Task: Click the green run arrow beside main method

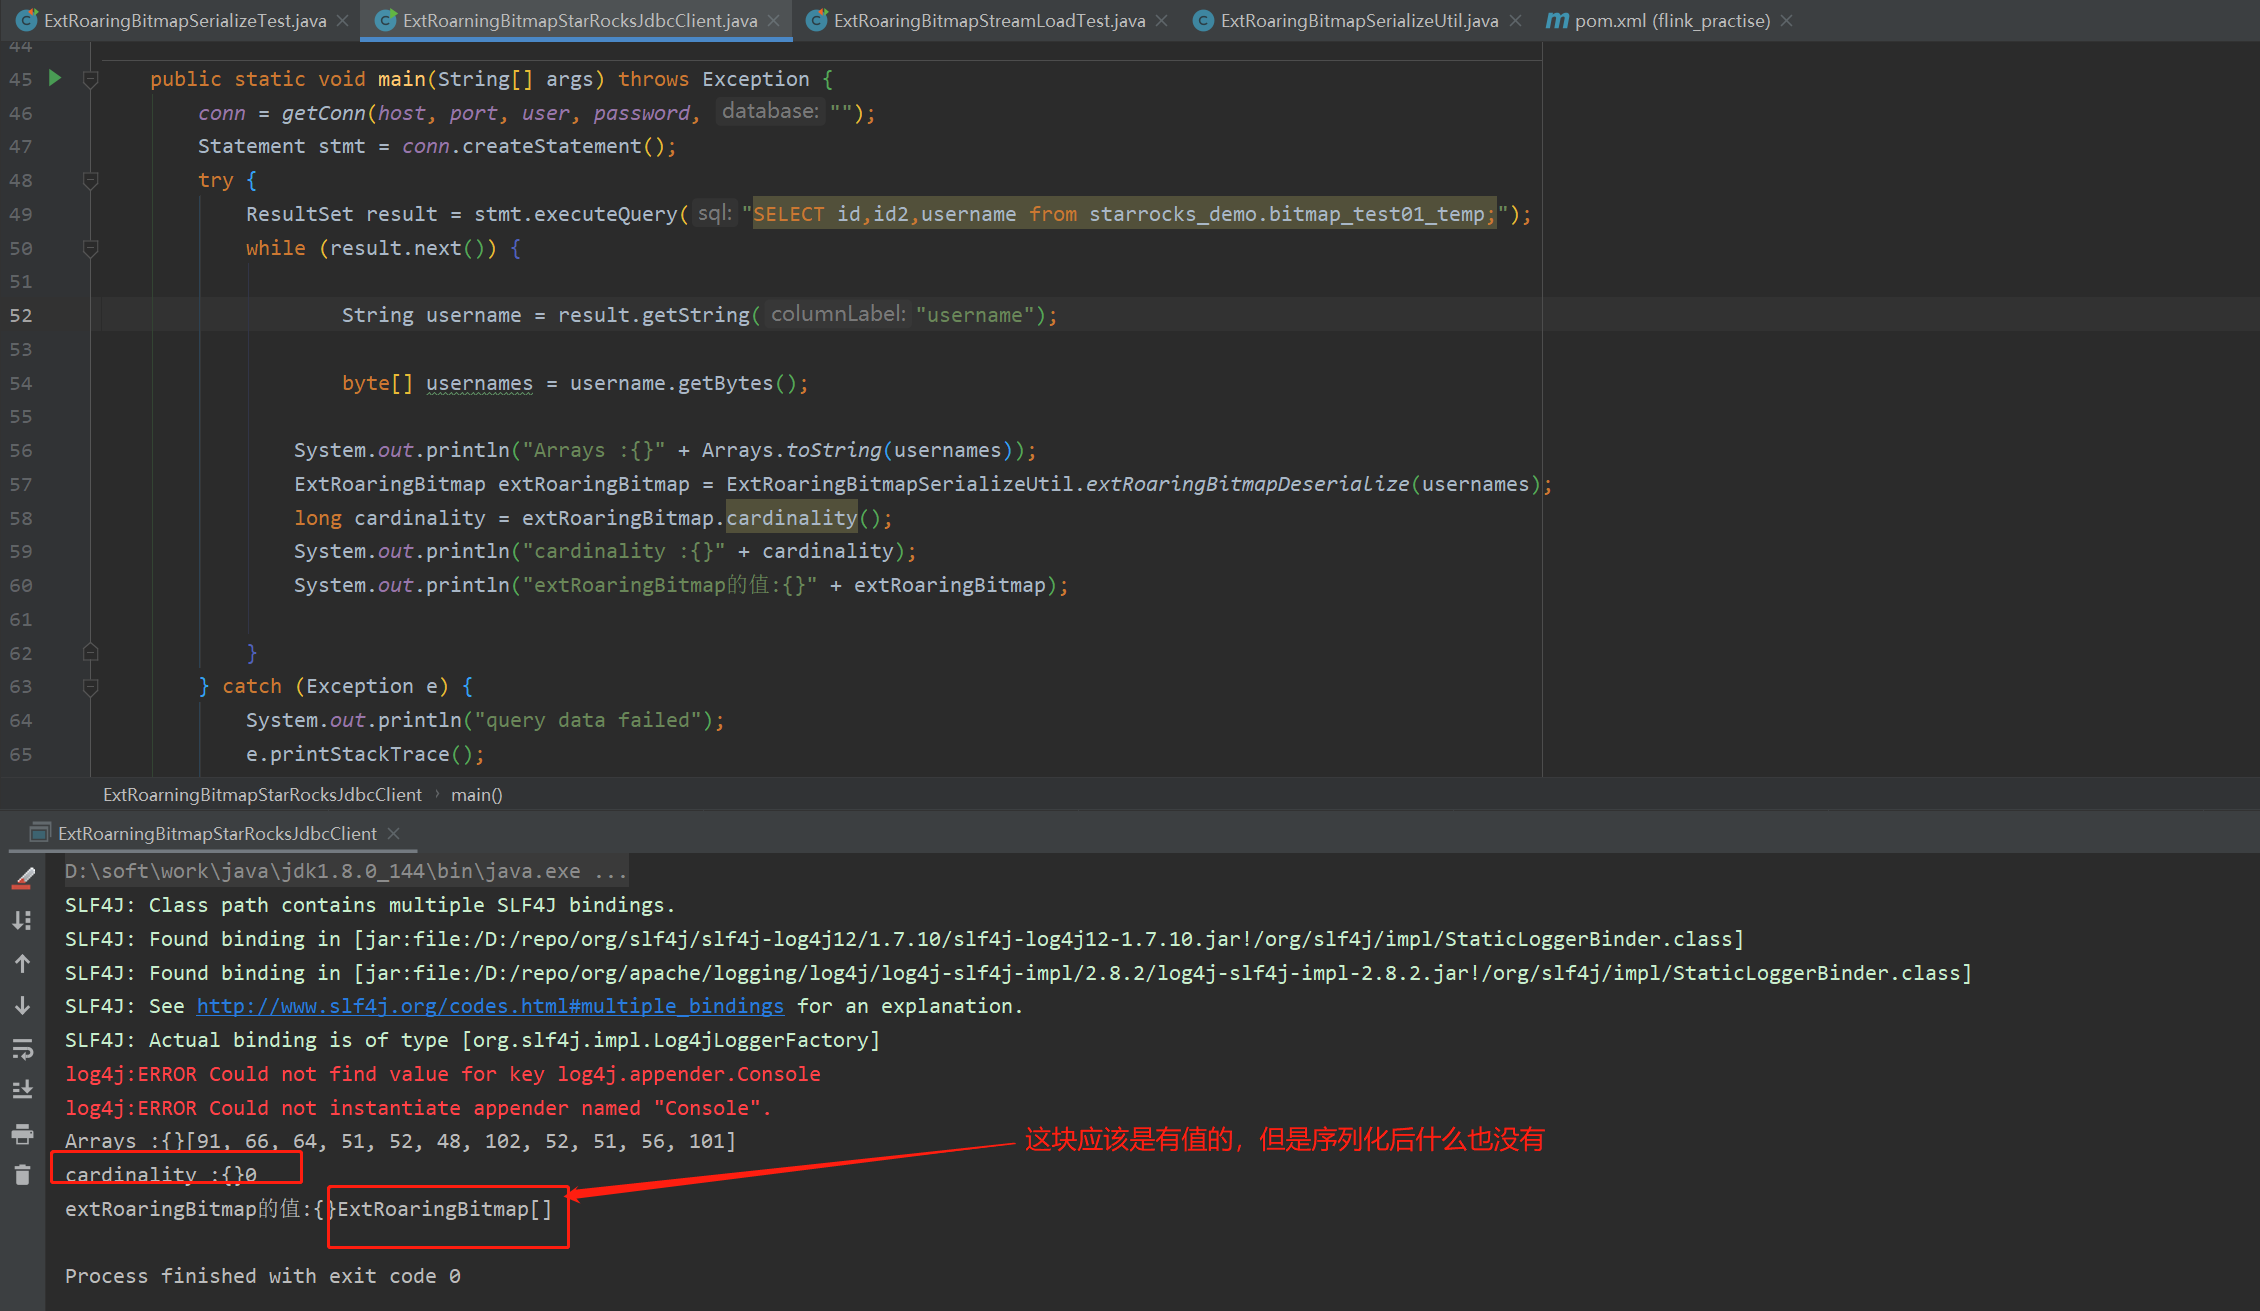Action: (55, 78)
